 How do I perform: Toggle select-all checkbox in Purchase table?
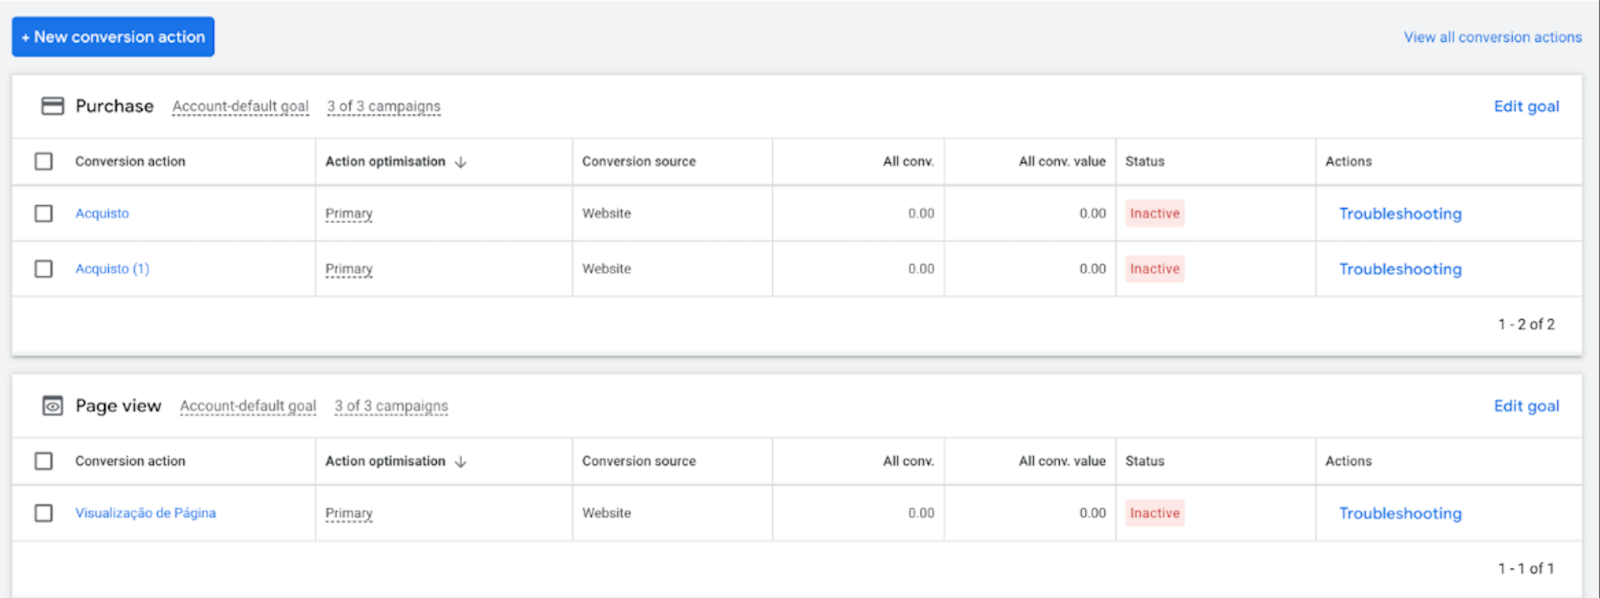click(x=44, y=162)
